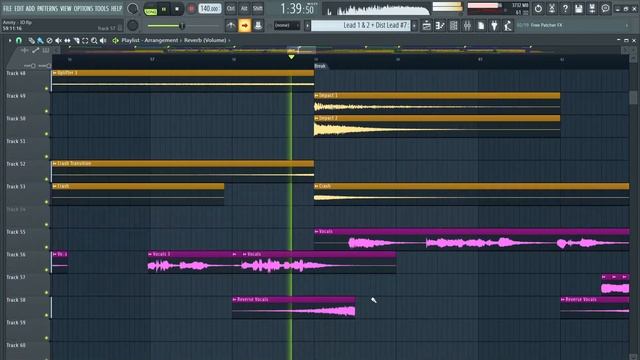Select the Mute tool in Playlist toolbar
The width and height of the screenshot is (640, 360).
click(58, 40)
